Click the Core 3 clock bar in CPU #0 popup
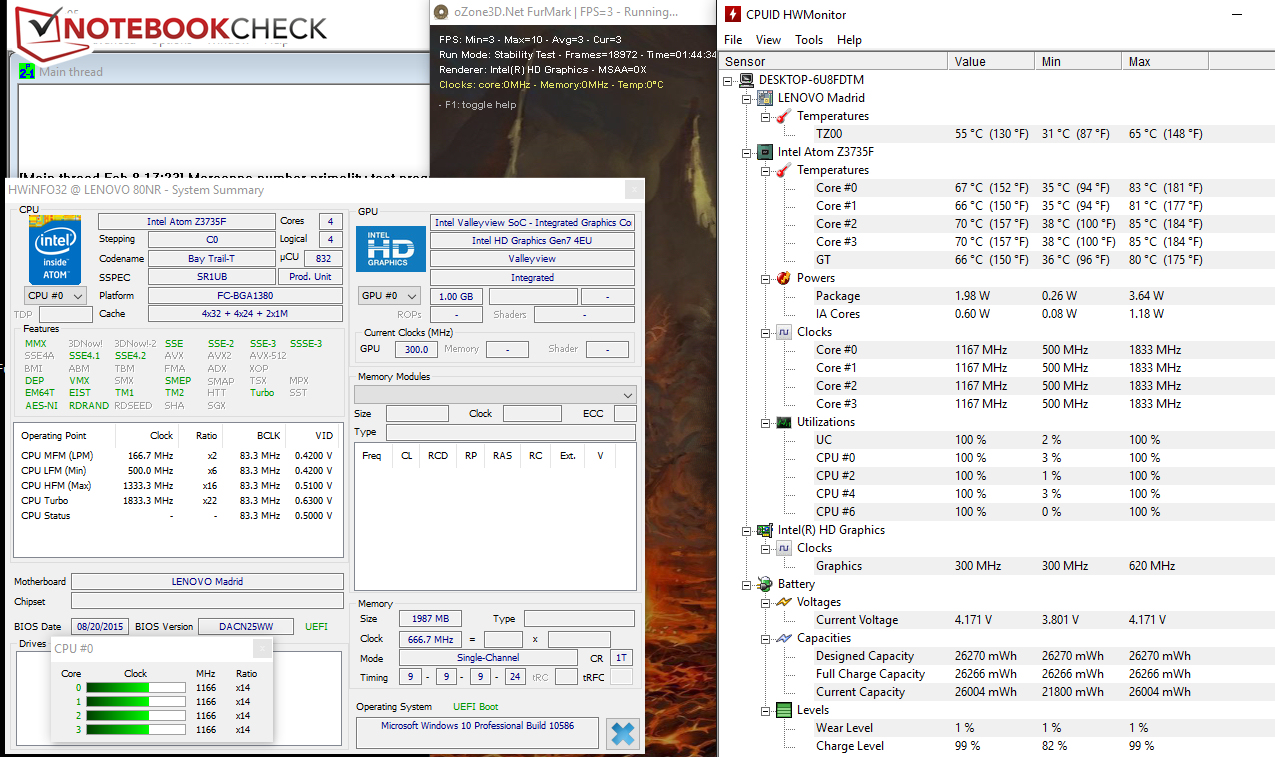Image resolution: width=1275 pixels, height=757 pixels. click(136, 730)
